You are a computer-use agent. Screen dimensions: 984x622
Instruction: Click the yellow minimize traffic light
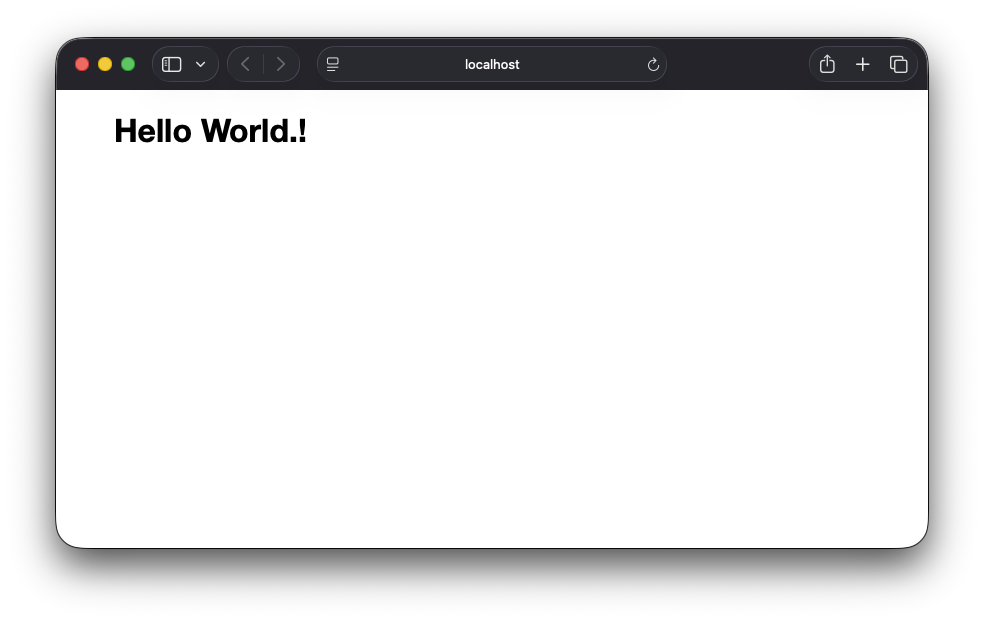[x=105, y=63]
